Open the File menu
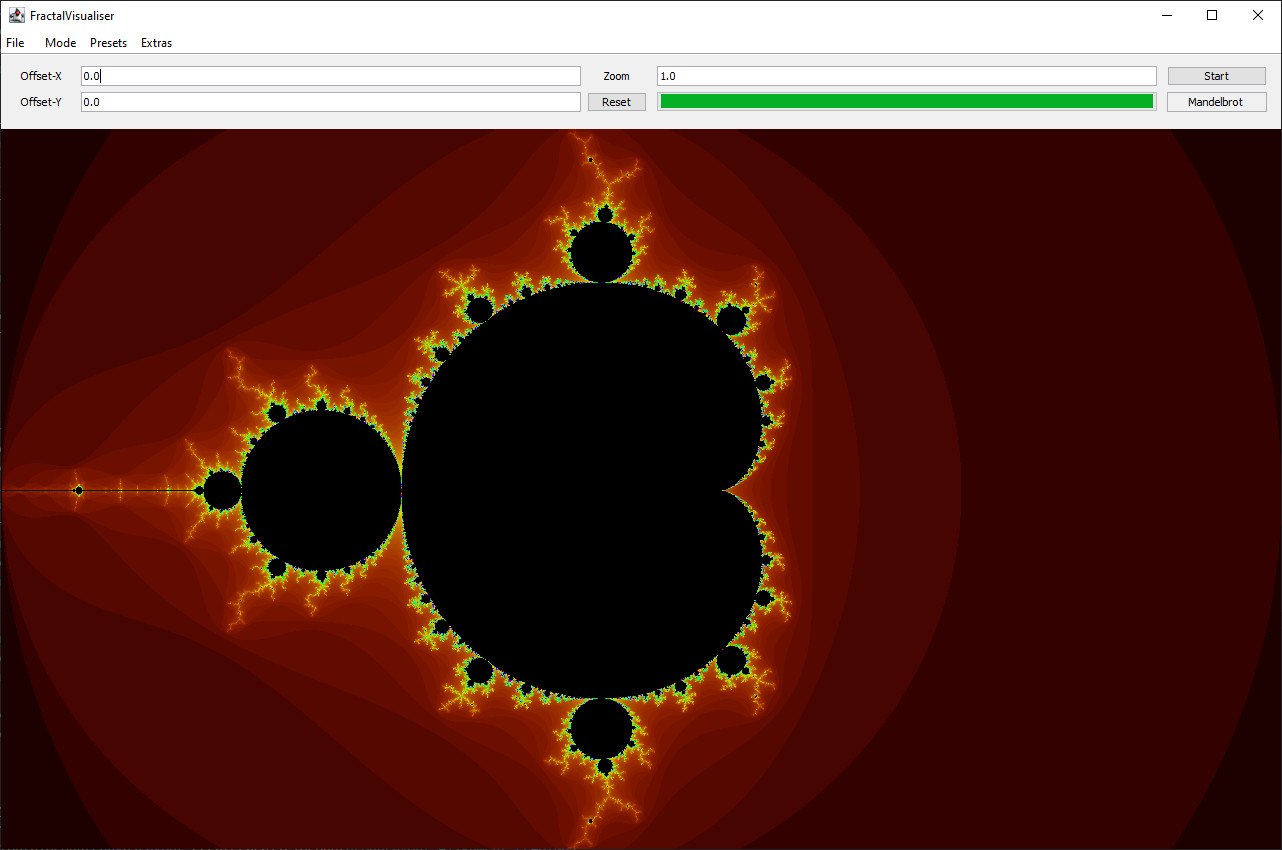The height and width of the screenshot is (850, 1282). point(15,43)
